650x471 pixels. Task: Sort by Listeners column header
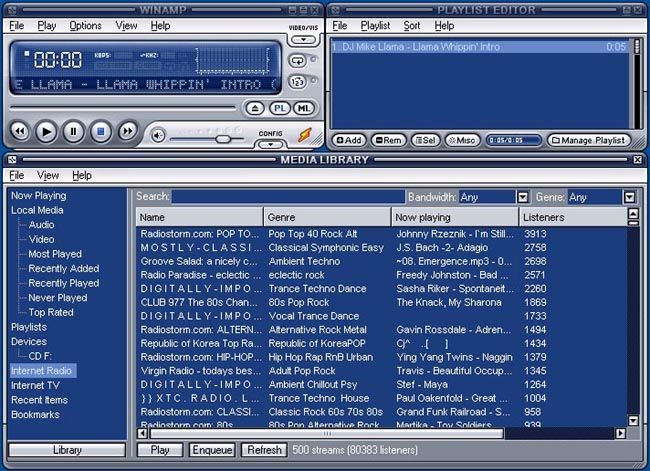(573, 217)
